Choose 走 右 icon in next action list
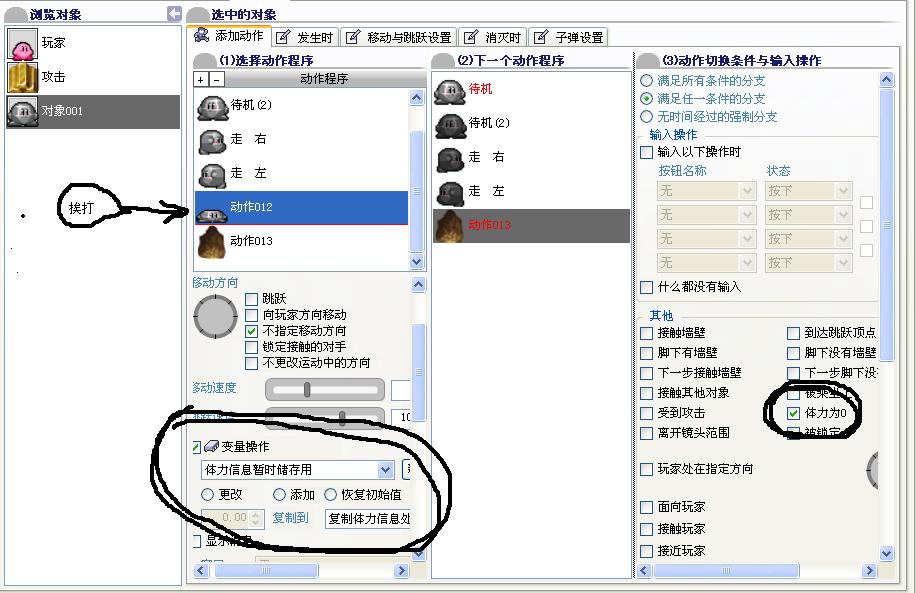The width and height of the screenshot is (916, 593). (450, 158)
